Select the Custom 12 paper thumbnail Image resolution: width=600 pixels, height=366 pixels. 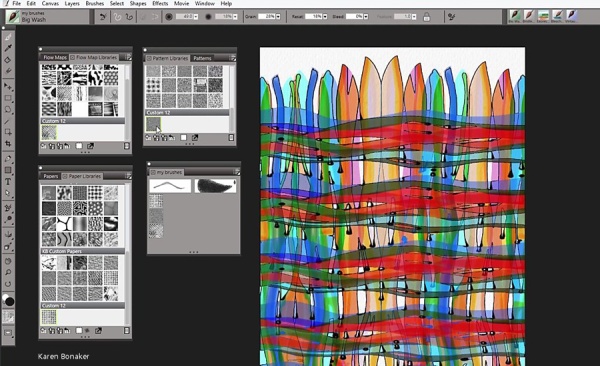pos(49,317)
